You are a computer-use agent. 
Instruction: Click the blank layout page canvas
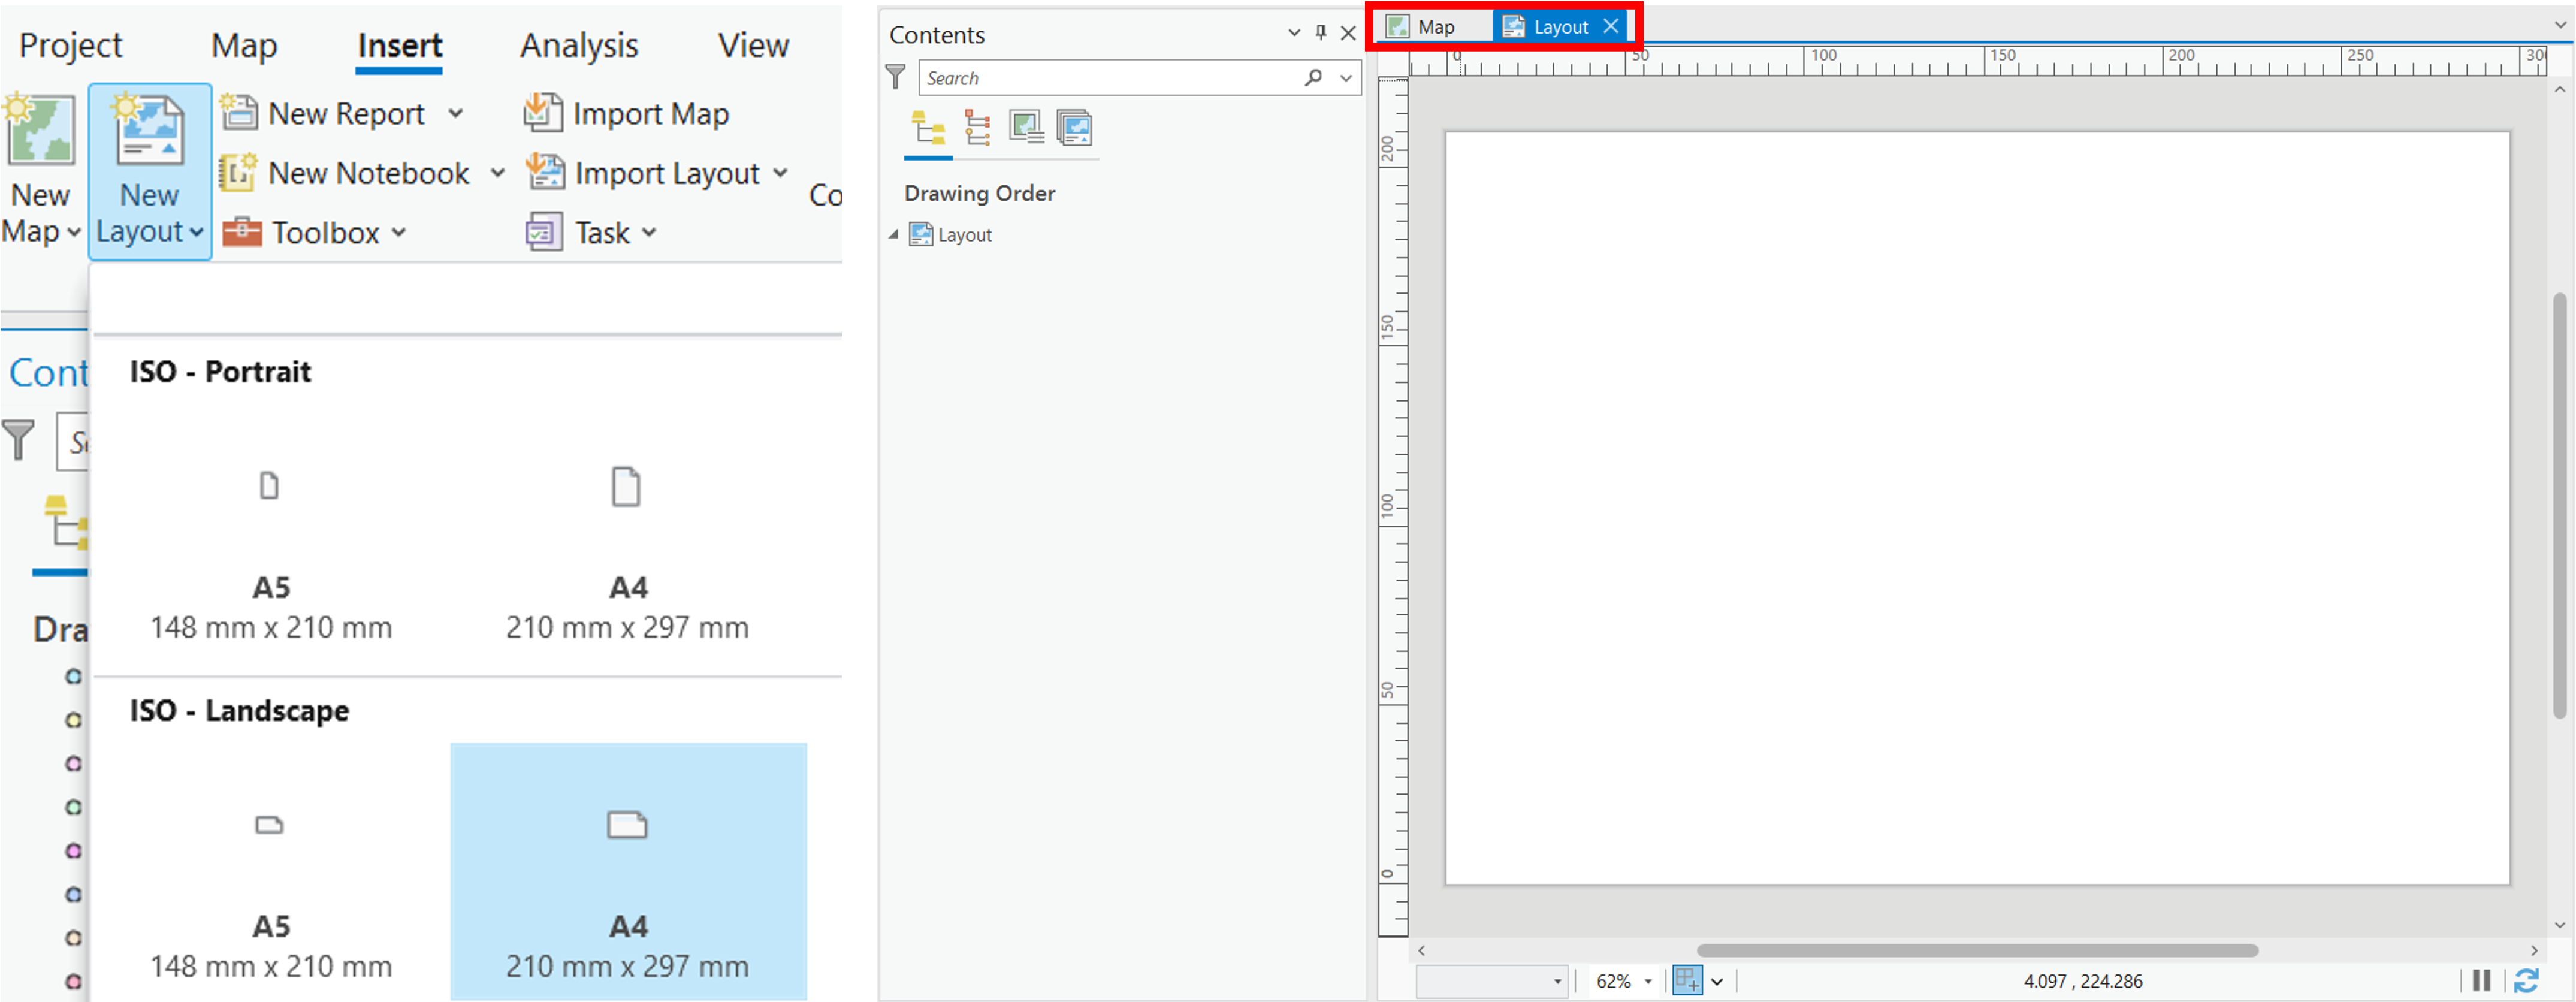click(1977, 508)
